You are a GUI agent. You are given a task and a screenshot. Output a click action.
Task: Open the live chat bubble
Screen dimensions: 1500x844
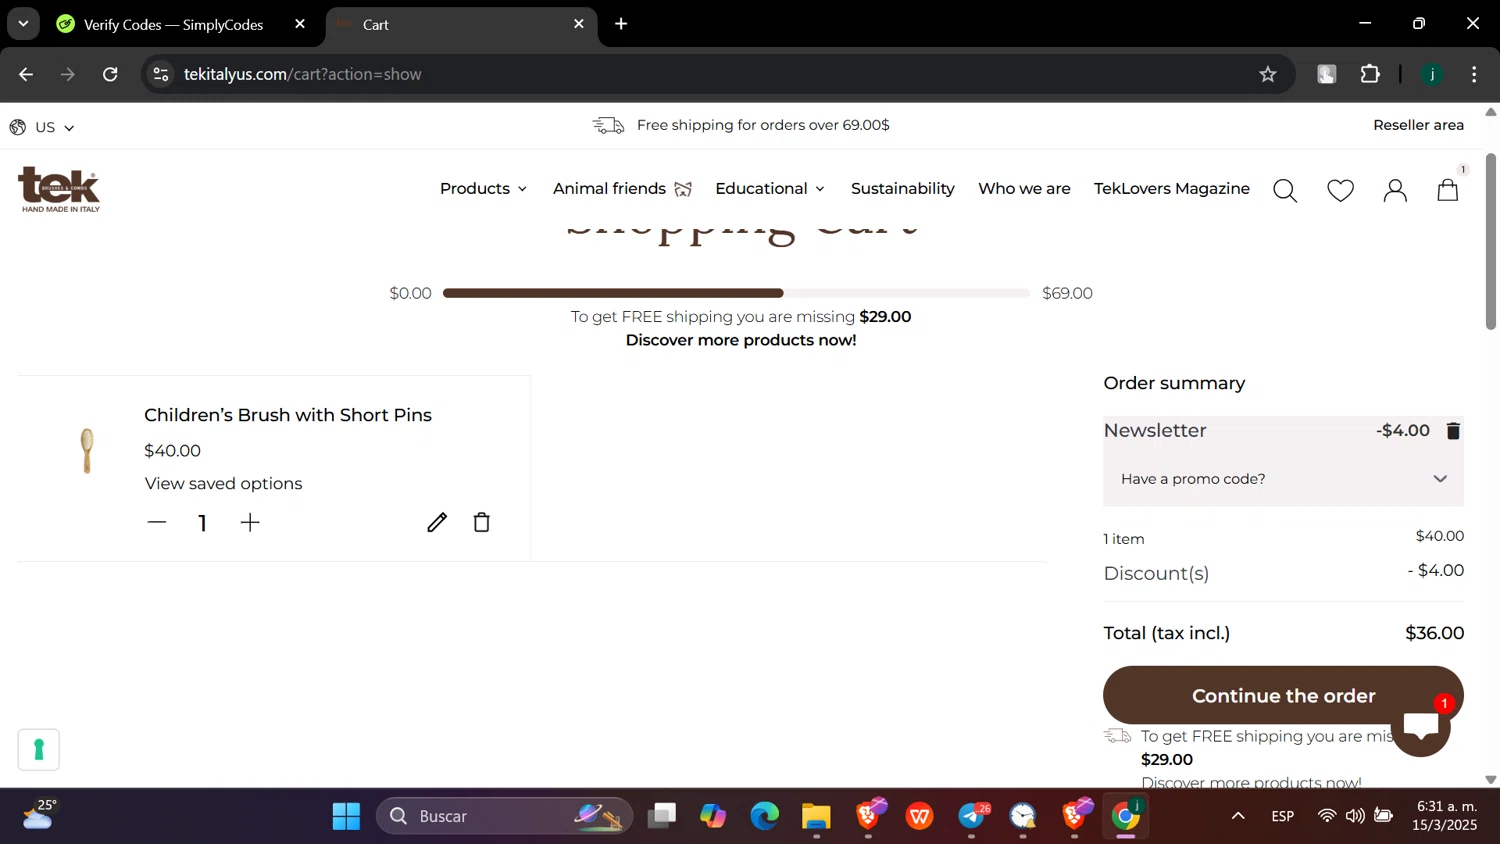(1421, 726)
